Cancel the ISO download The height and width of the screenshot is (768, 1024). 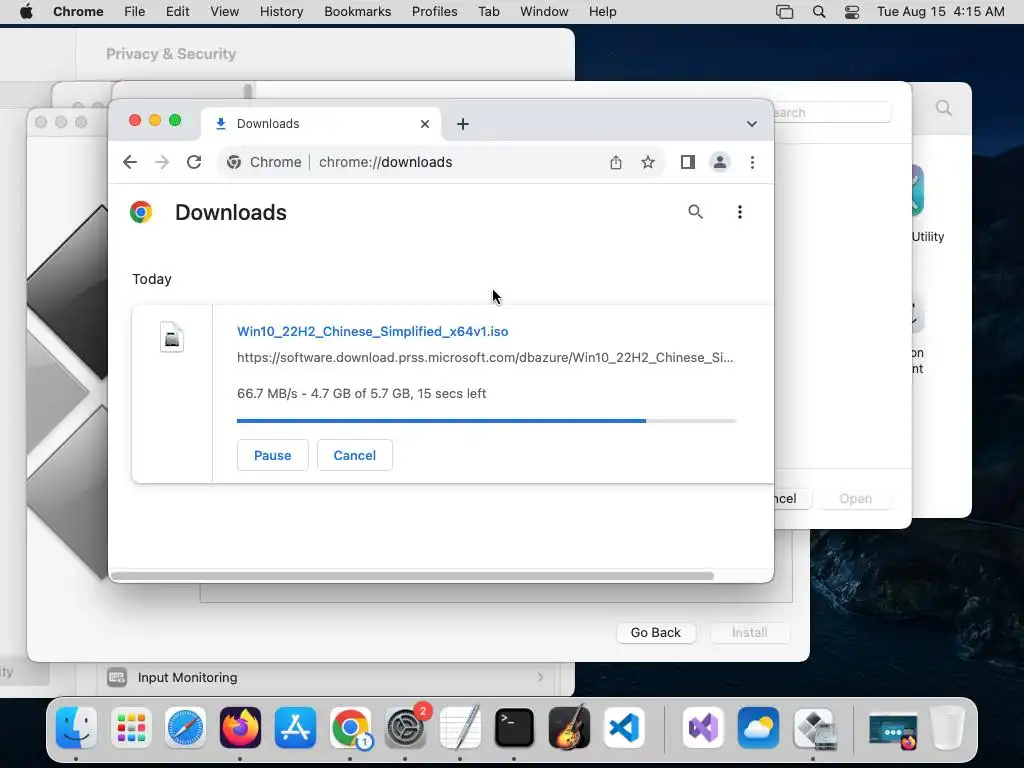pyautogui.click(x=355, y=455)
